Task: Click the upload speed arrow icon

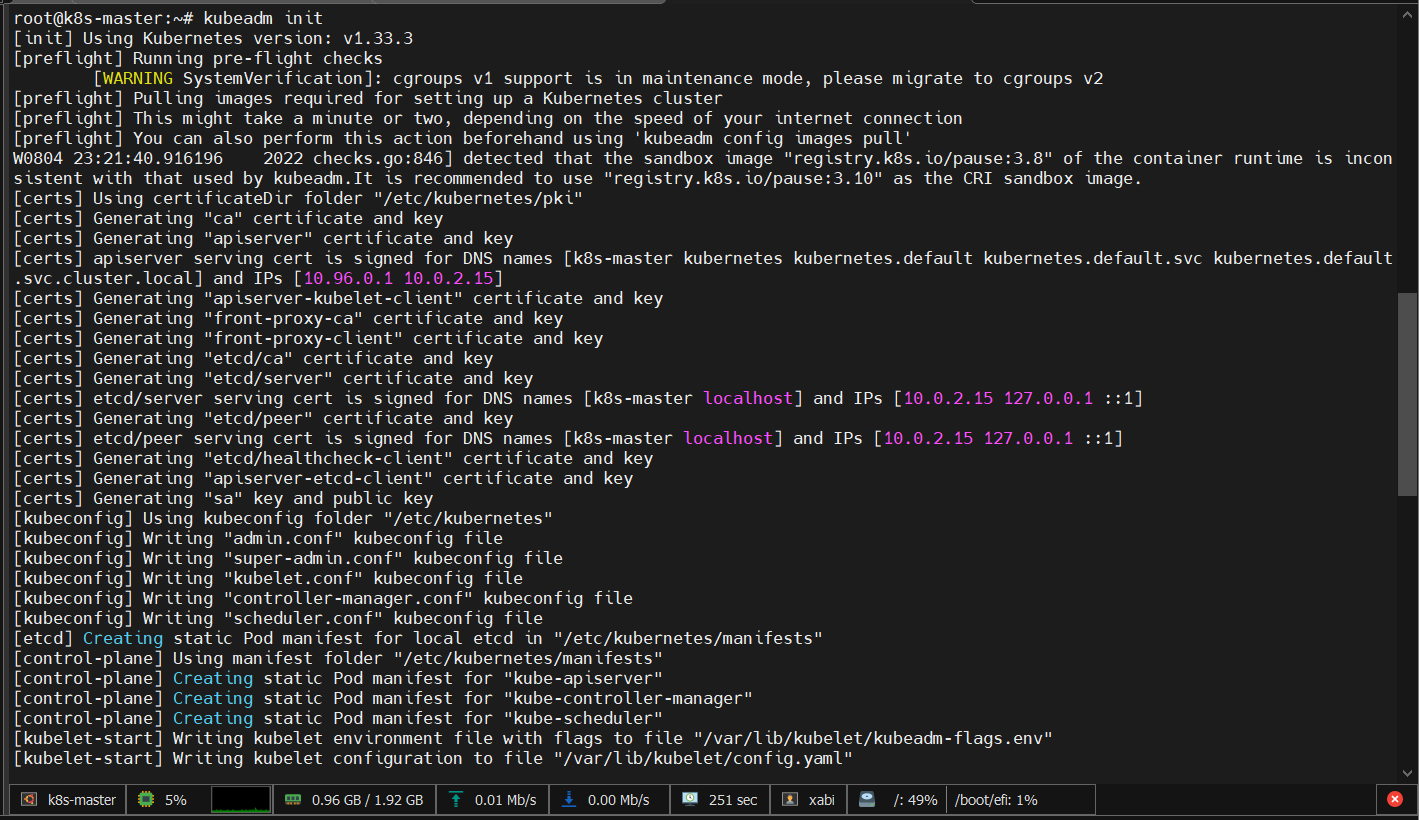Action: click(457, 800)
